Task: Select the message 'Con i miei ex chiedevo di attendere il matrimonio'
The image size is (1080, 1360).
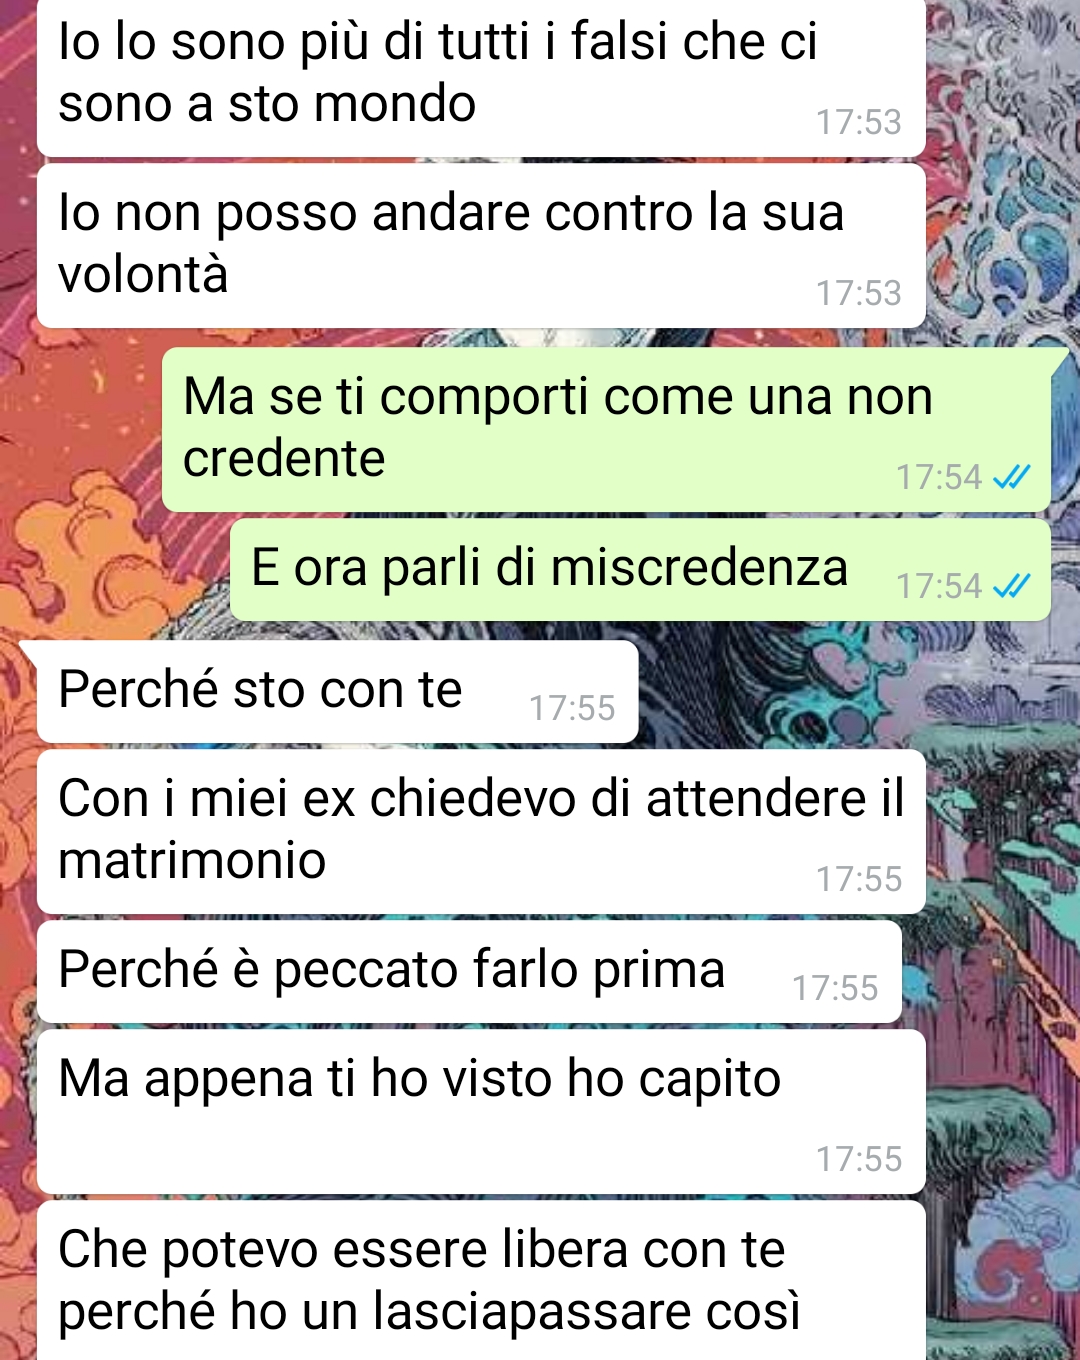Action: click(481, 831)
